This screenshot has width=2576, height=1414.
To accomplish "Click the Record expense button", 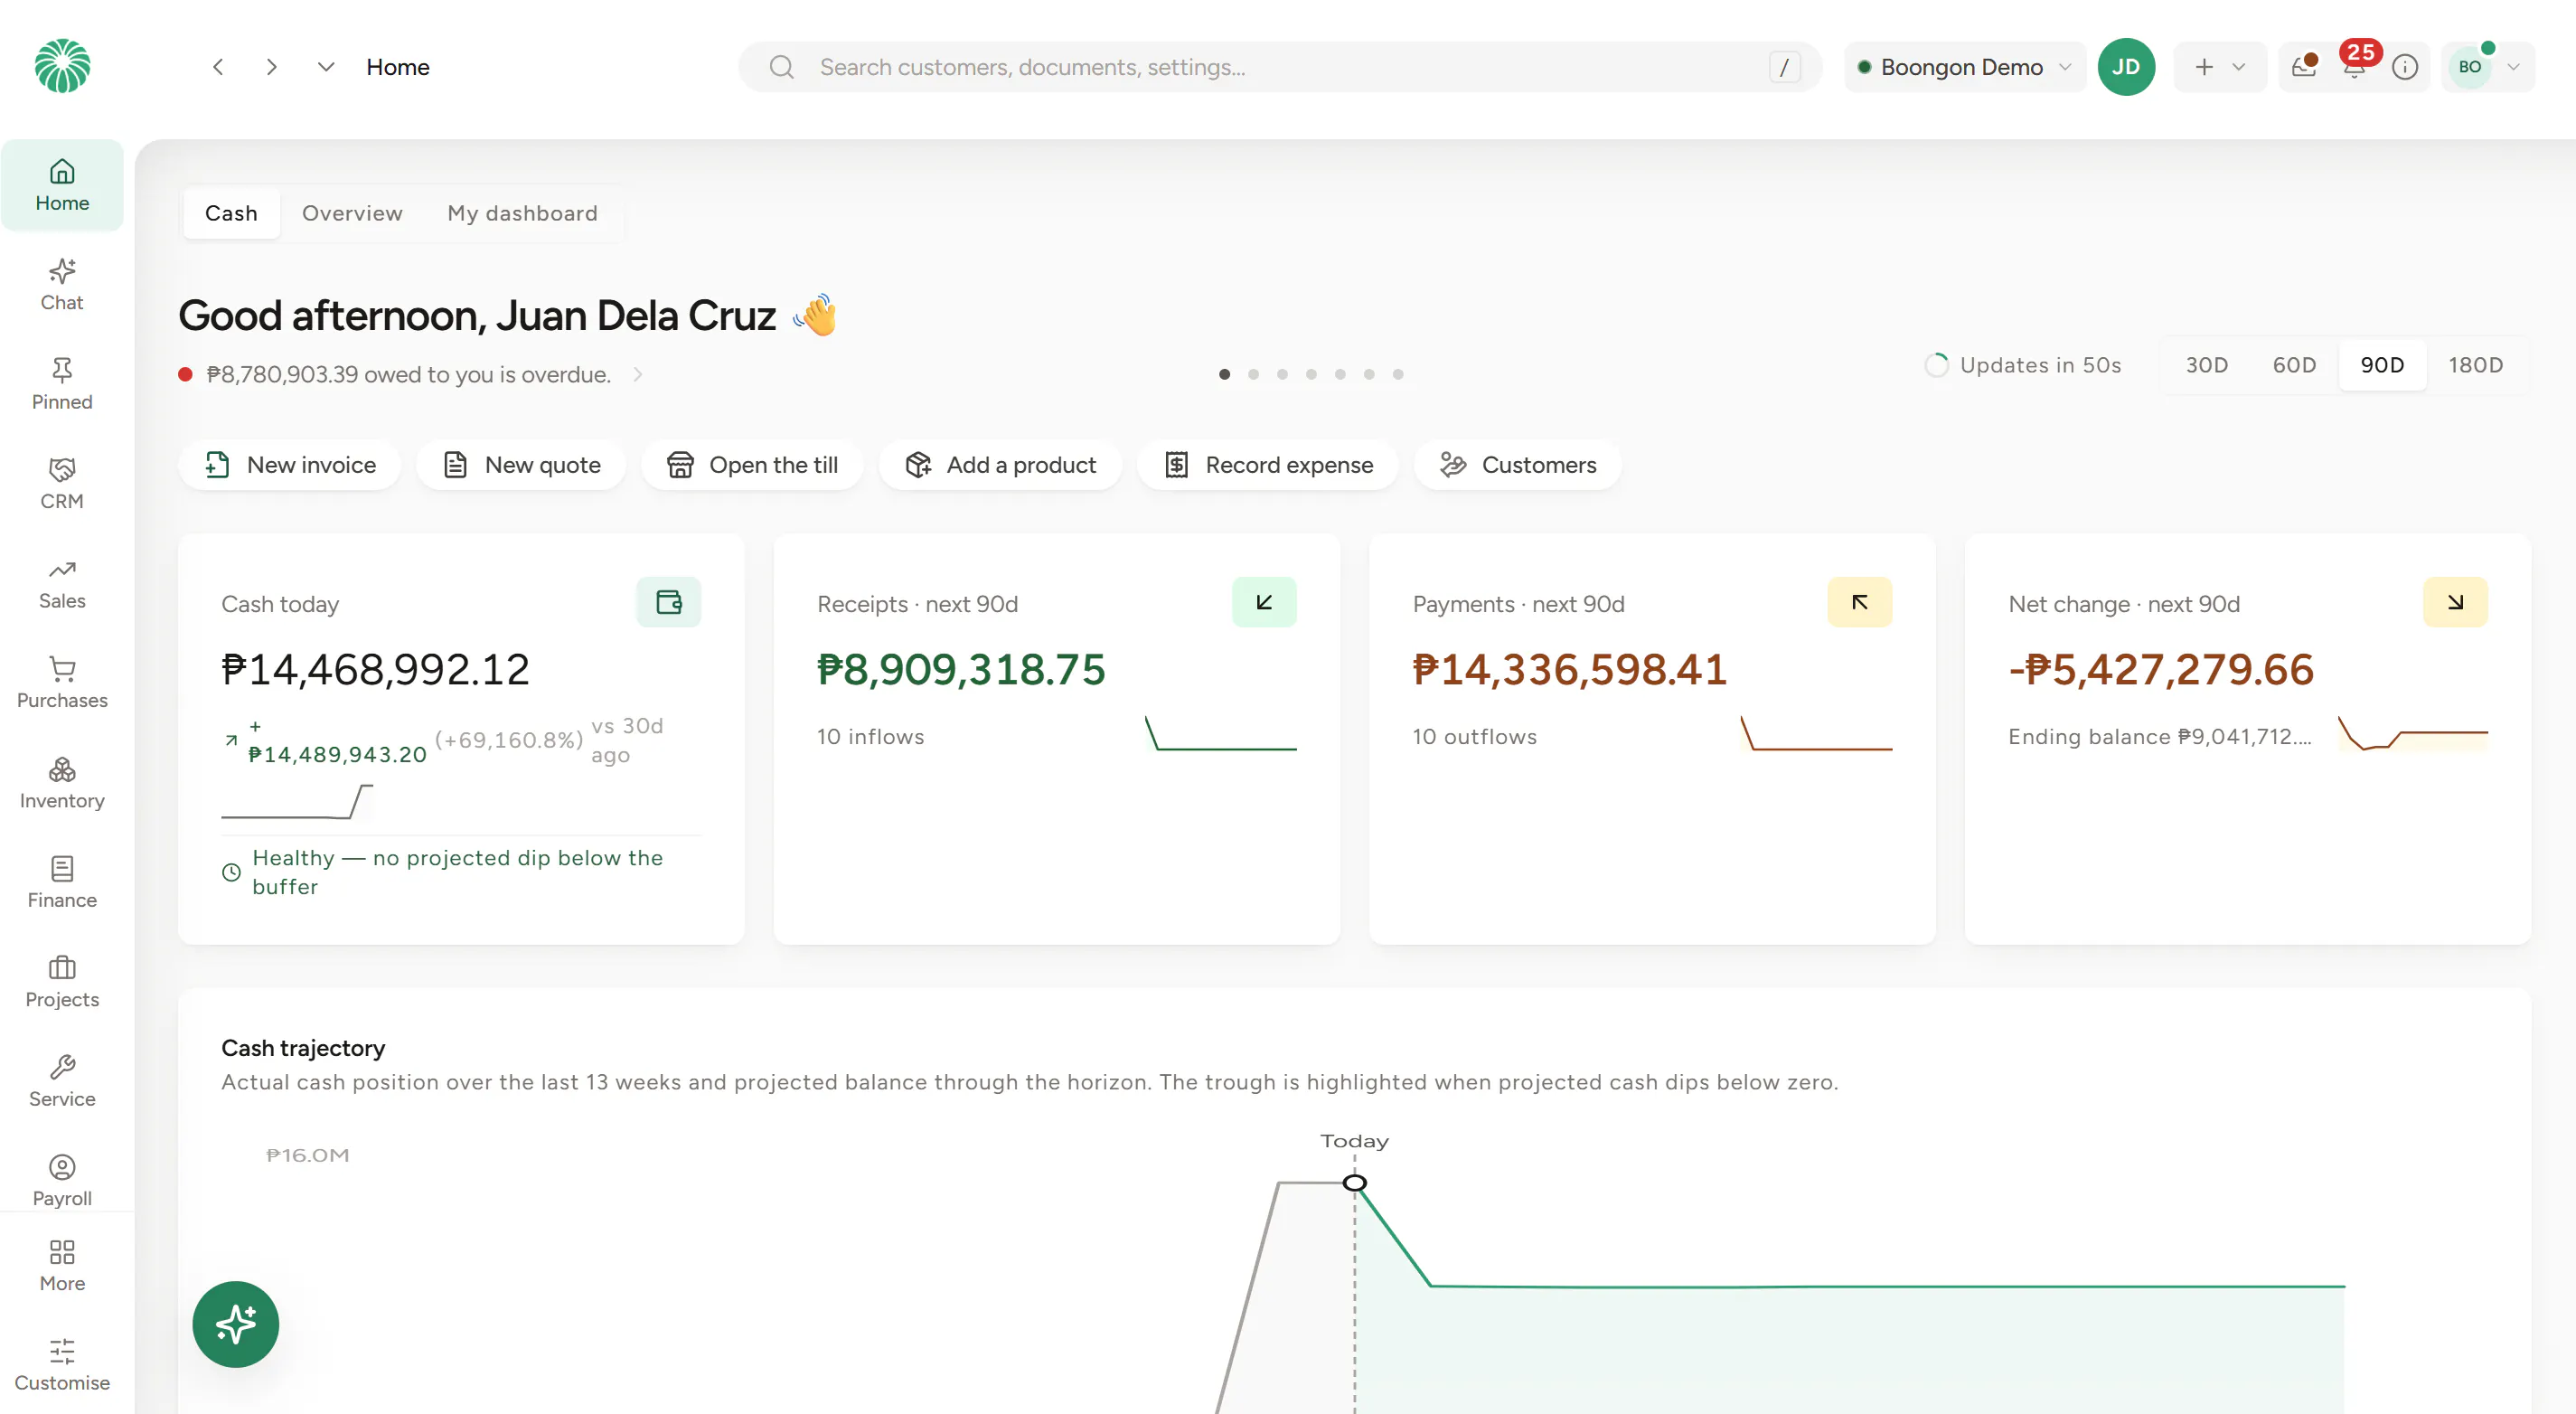I will [x=1268, y=465].
